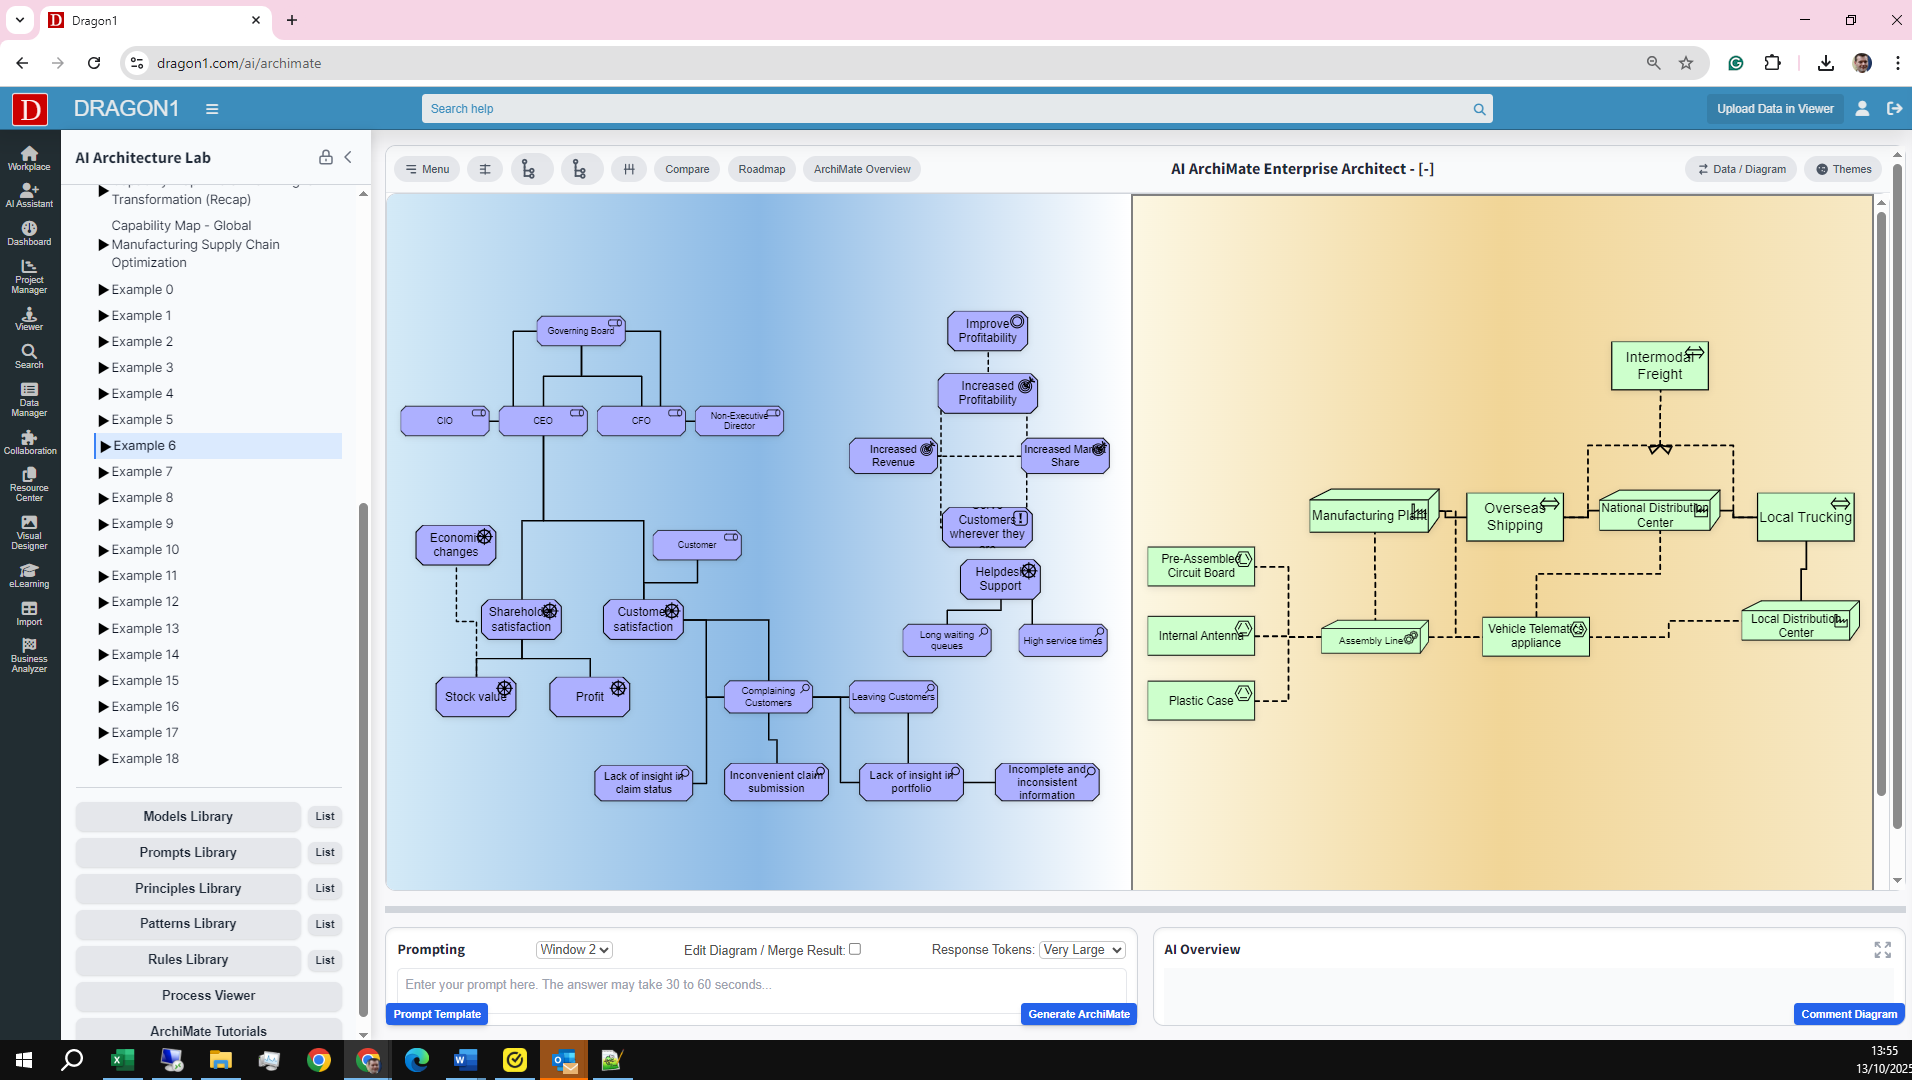The width and height of the screenshot is (1912, 1080).
Task: Expand the Example 10 tree item
Action: pyautogui.click(x=103, y=550)
